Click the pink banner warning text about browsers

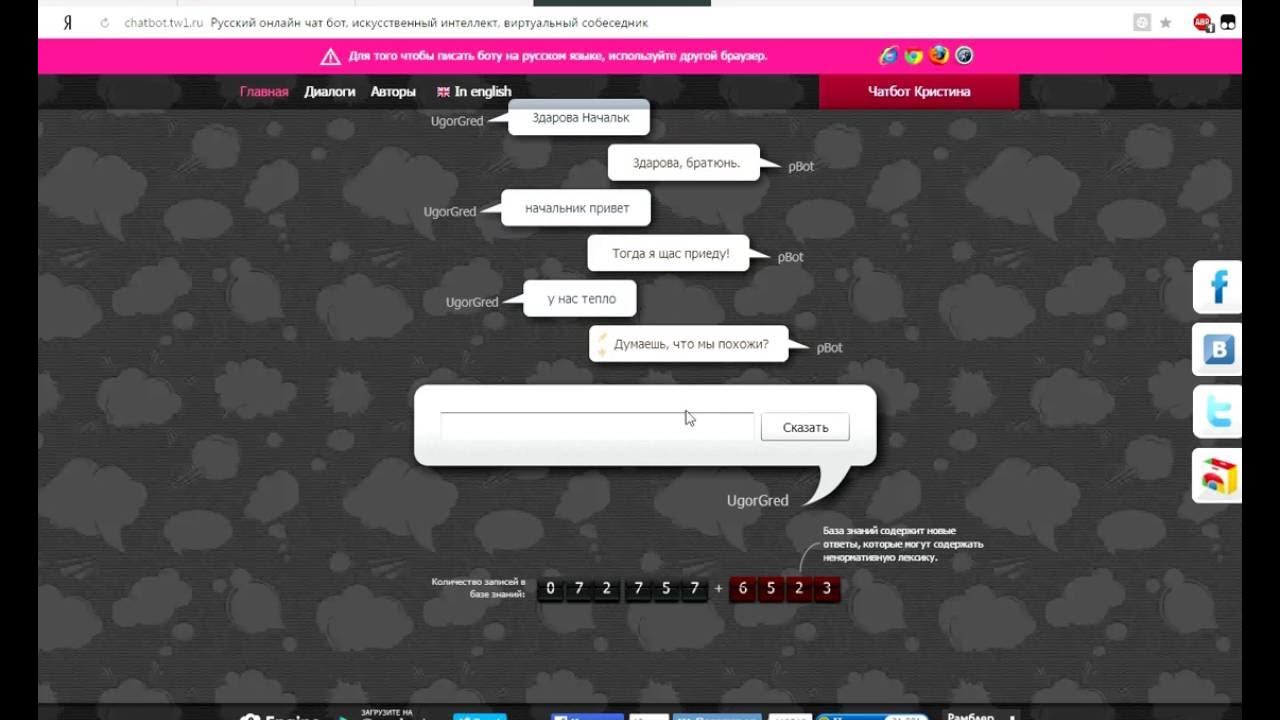[x=558, y=56]
